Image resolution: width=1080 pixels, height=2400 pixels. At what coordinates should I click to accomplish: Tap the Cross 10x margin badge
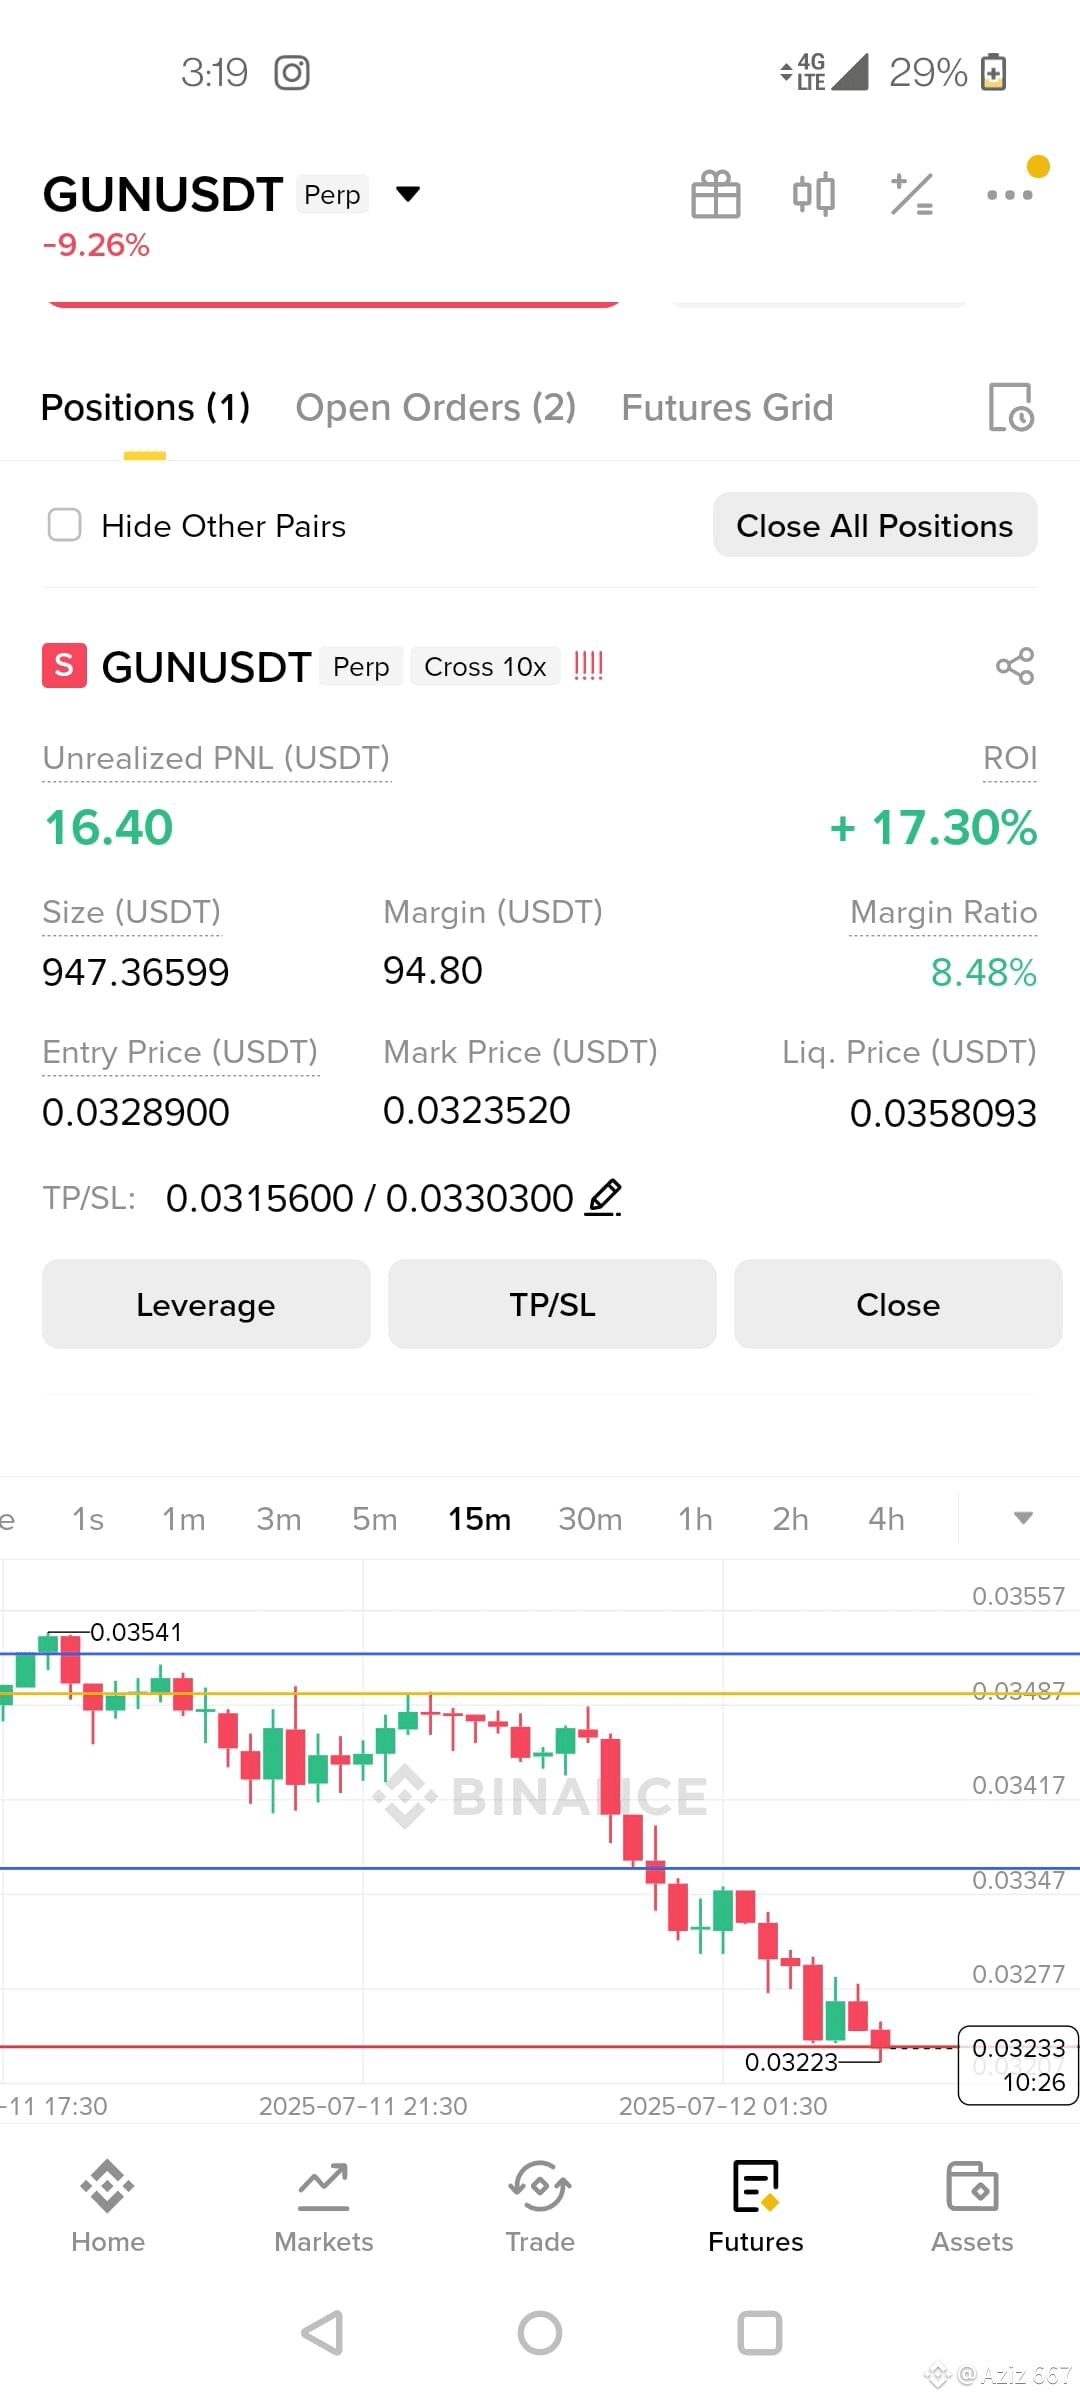(485, 667)
